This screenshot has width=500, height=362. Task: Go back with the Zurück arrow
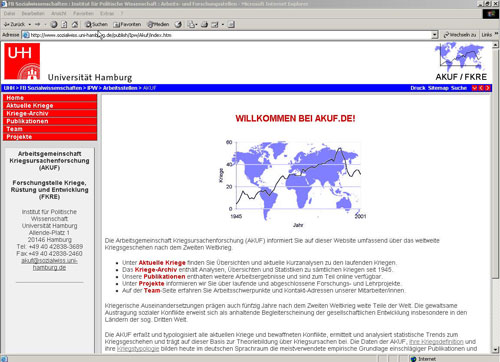(14, 24)
